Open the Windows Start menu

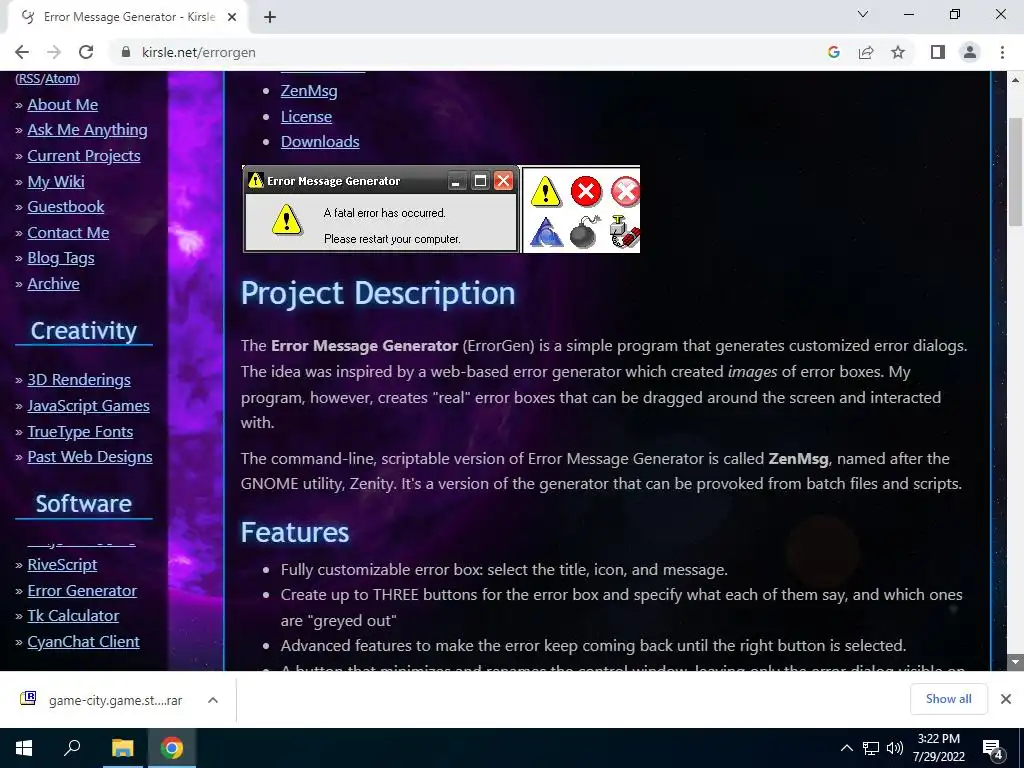pos(24,748)
